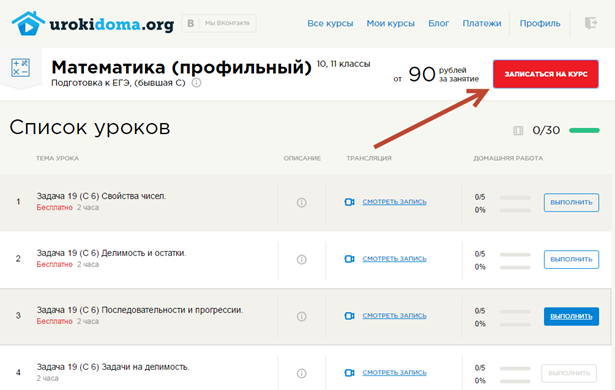Go to Все курсы menu

330,24
